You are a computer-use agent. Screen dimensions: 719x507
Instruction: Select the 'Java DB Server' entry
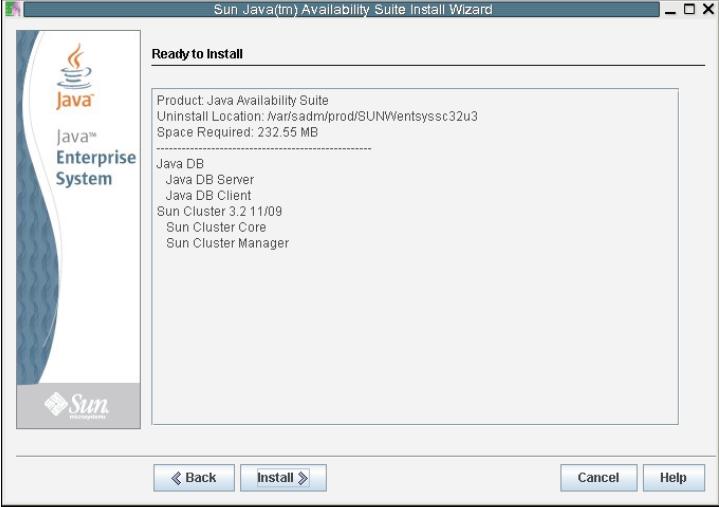click(x=210, y=180)
